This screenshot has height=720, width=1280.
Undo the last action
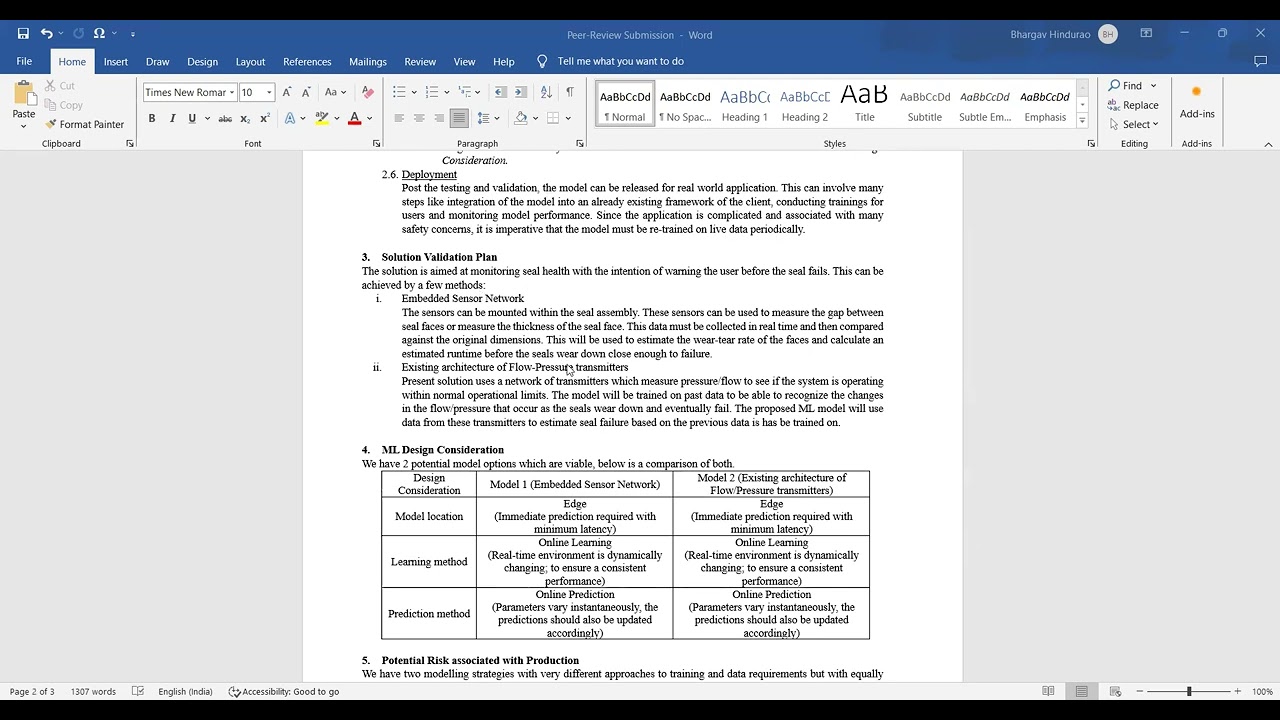click(46, 34)
